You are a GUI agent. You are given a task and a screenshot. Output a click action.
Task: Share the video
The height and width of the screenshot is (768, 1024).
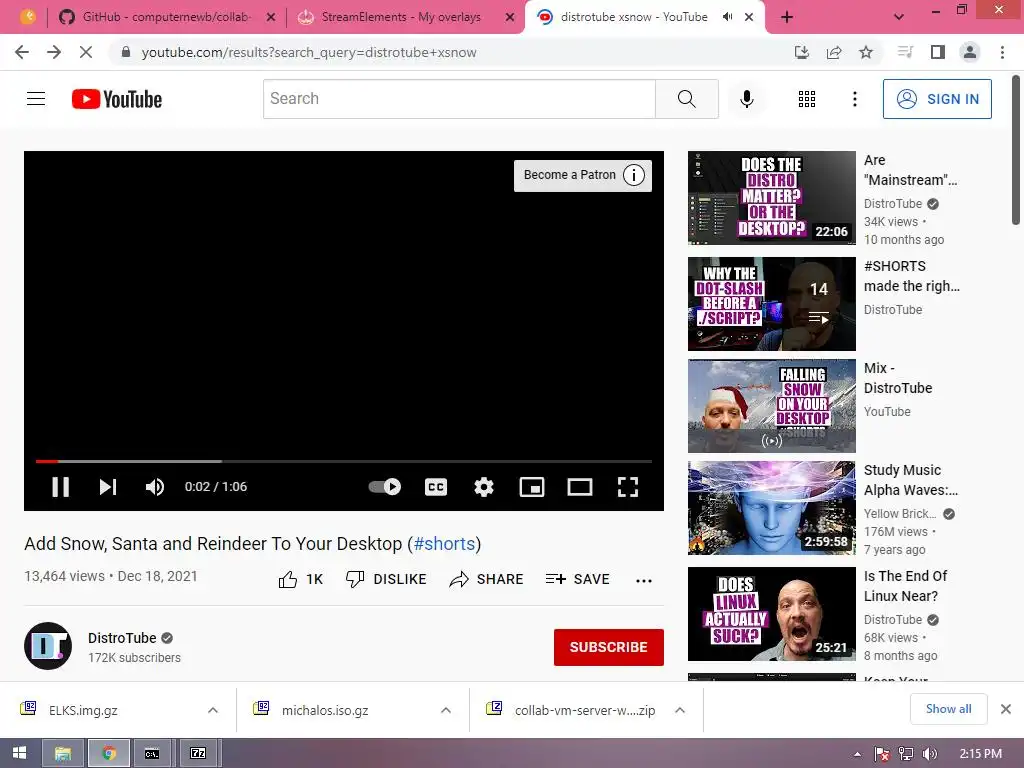487,579
